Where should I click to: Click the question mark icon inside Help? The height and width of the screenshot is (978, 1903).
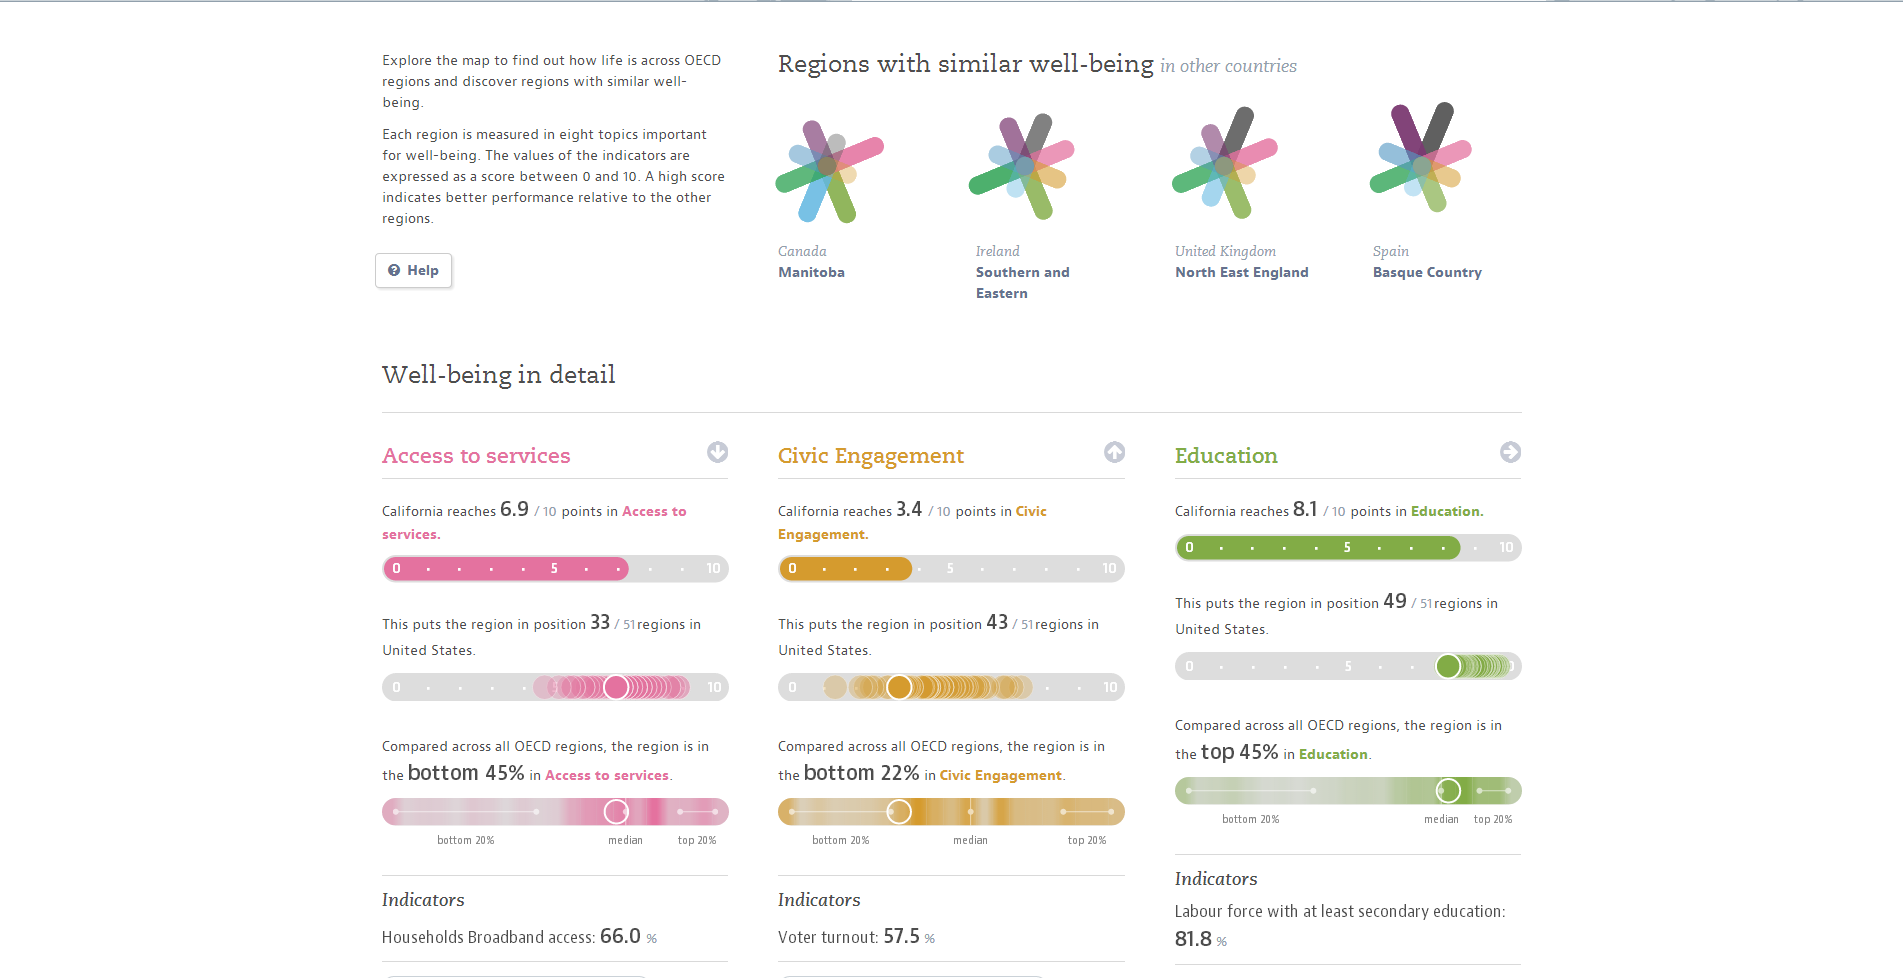[393, 270]
